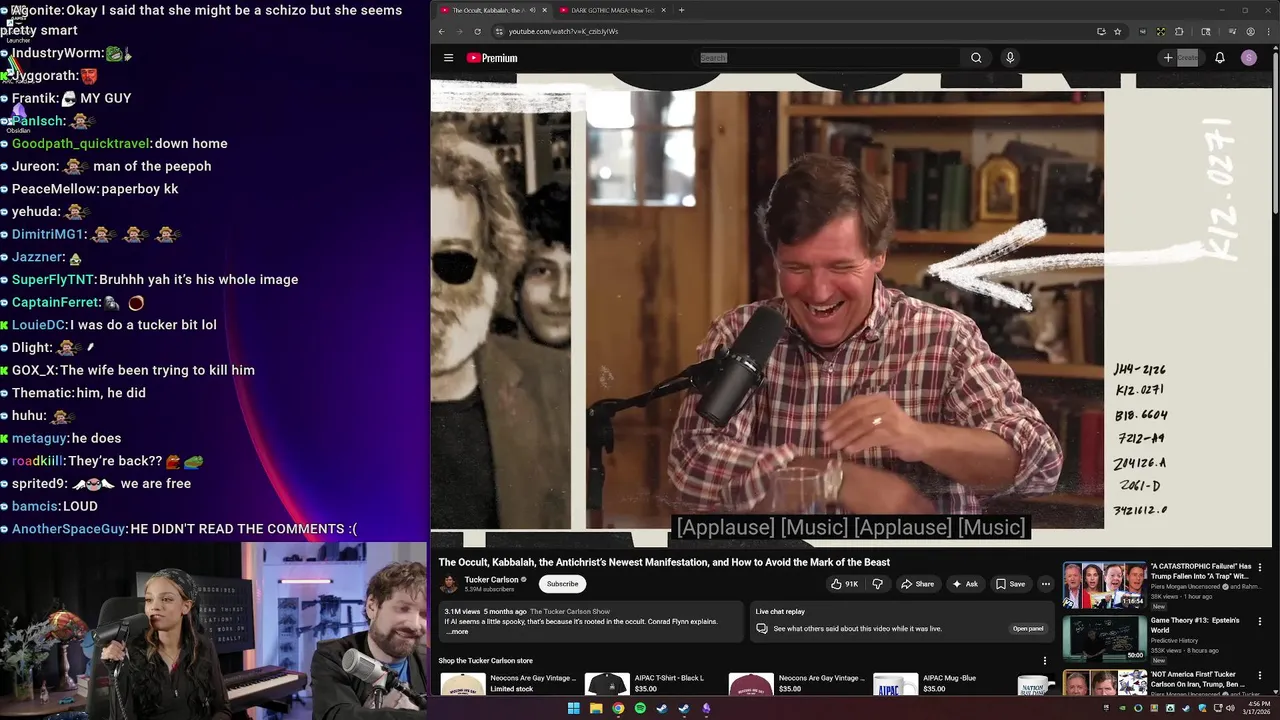This screenshot has width=1280, height=720.
Task: Open YouTube notifications bell
Action: [x=1220, y=58]
